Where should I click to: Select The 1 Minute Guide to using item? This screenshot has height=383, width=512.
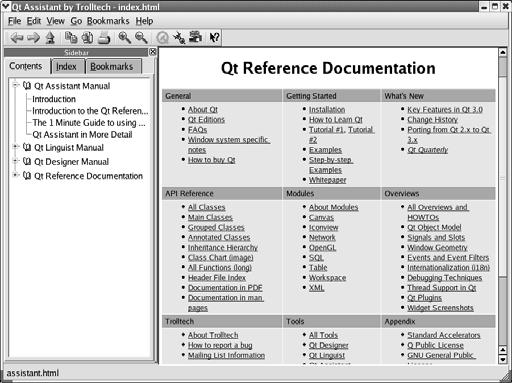tap(89, 123)
